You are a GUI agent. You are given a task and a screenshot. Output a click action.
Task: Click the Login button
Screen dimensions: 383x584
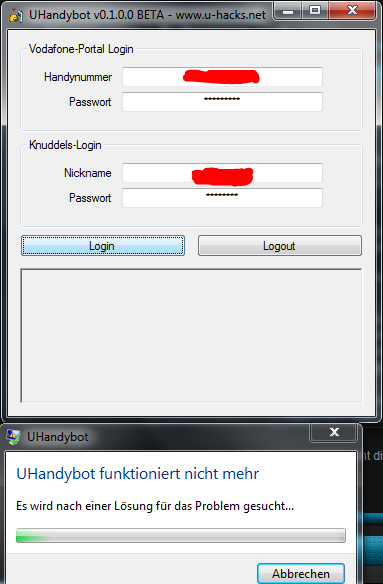[x=103, y=245]
